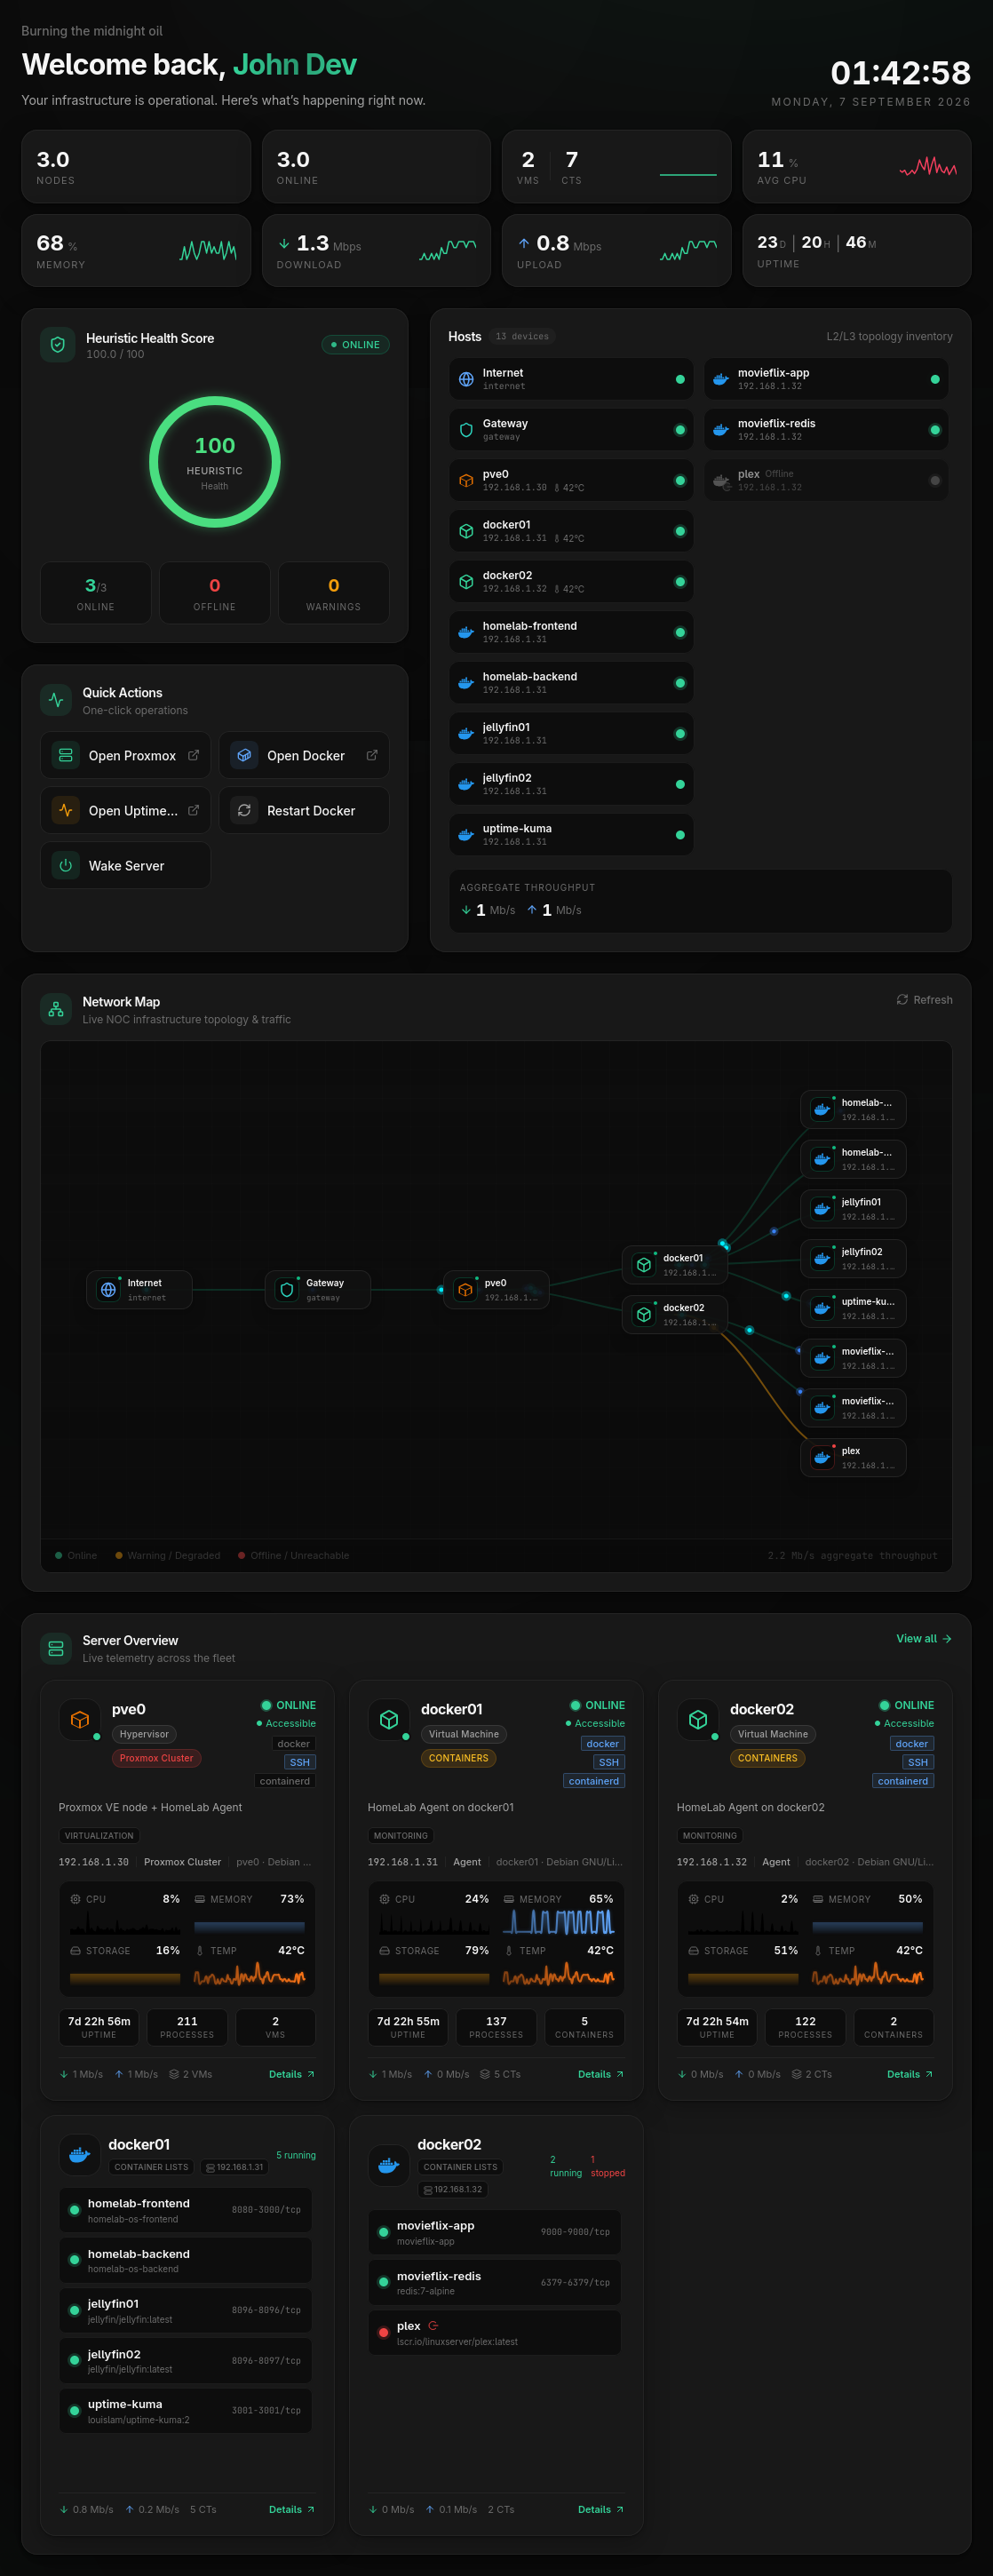Click the containerd badge on docker01 card
993x2576 pixels.
coord(594,1781)
